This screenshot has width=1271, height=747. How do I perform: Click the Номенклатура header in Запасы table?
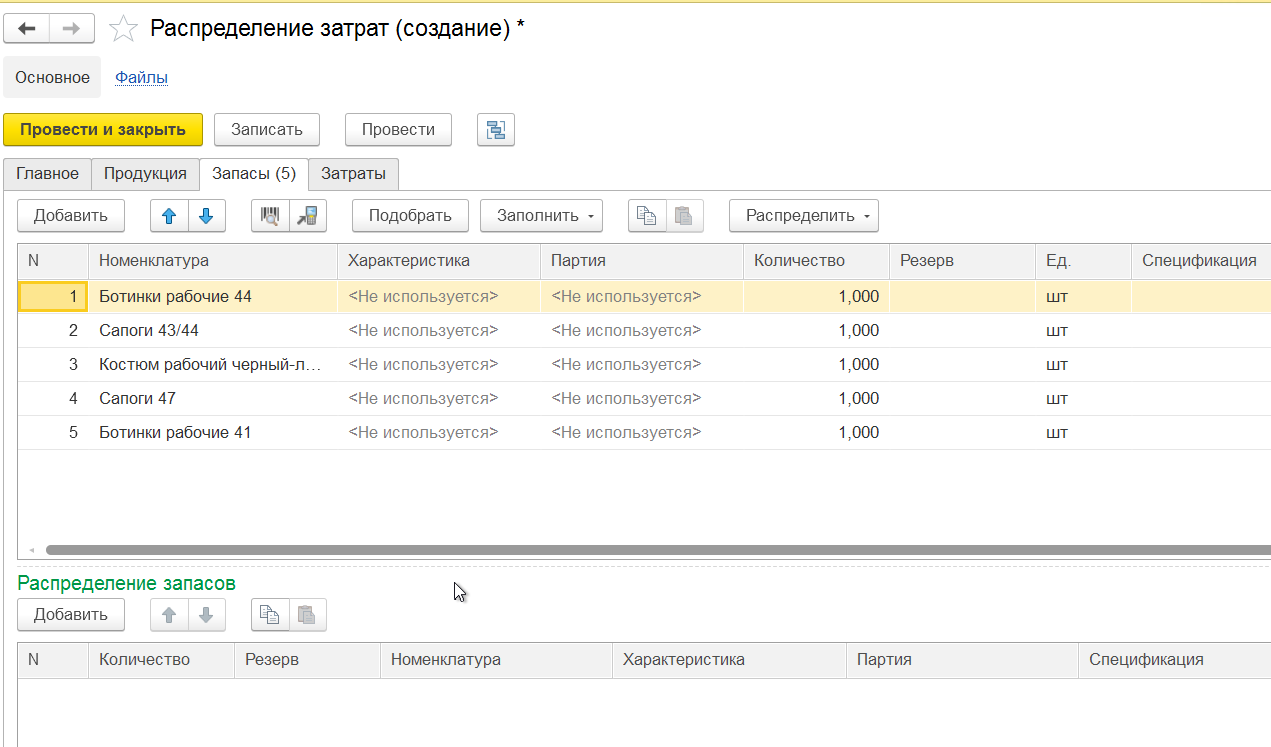(x=213, y=261)
